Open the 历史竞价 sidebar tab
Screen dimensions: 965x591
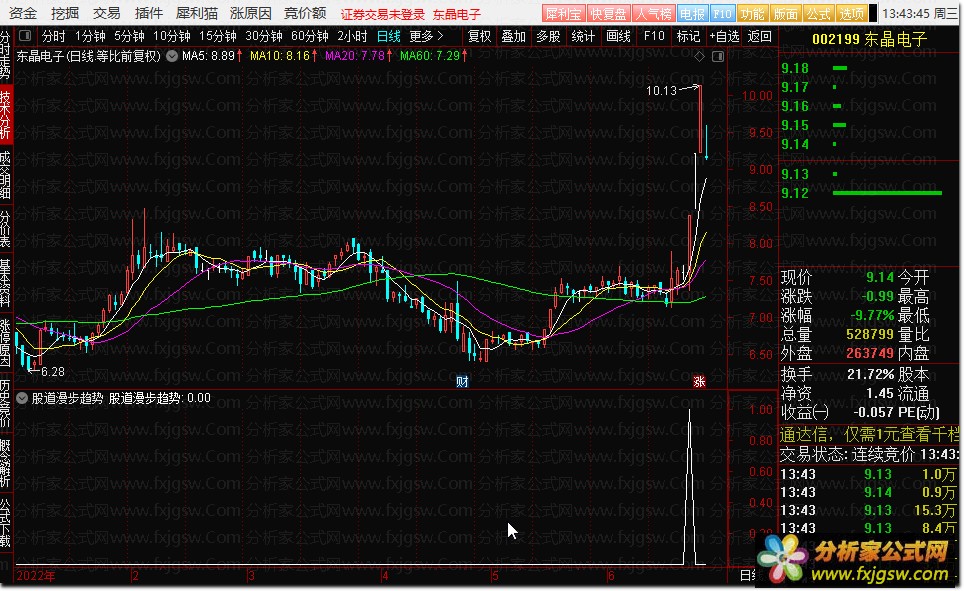click(6, 403)
